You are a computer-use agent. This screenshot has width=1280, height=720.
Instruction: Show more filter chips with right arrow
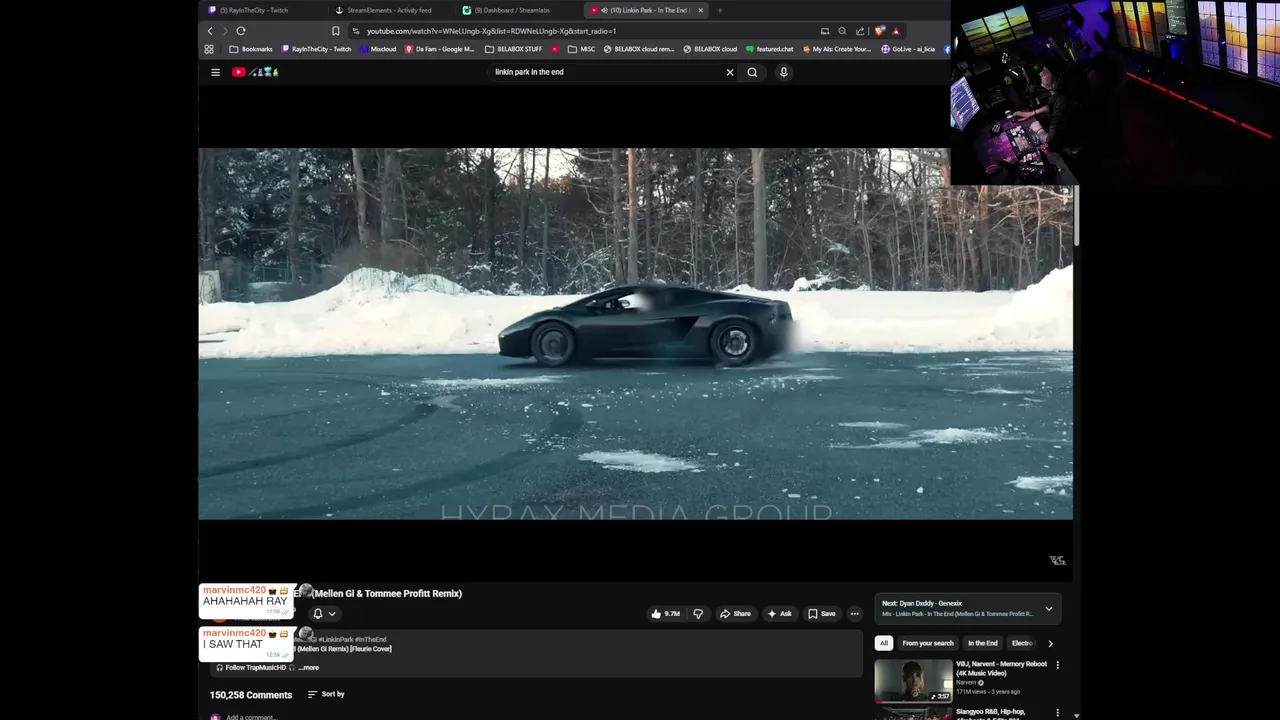(x=1050, y=643)
